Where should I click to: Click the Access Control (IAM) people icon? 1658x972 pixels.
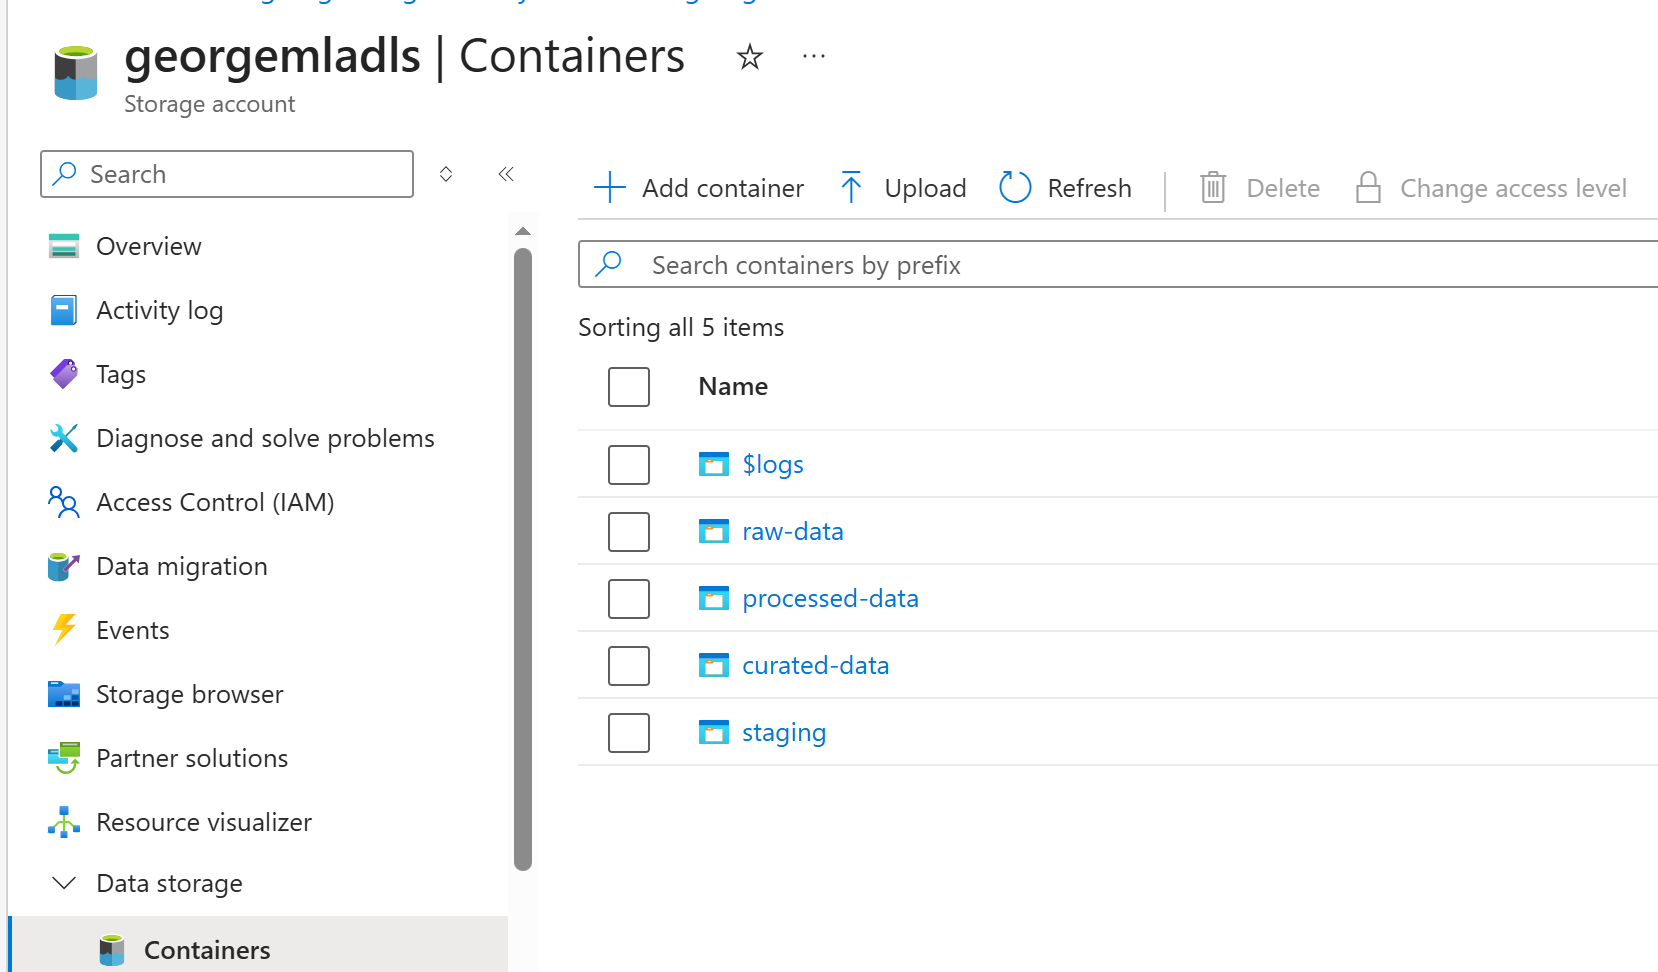coord(64,502)
